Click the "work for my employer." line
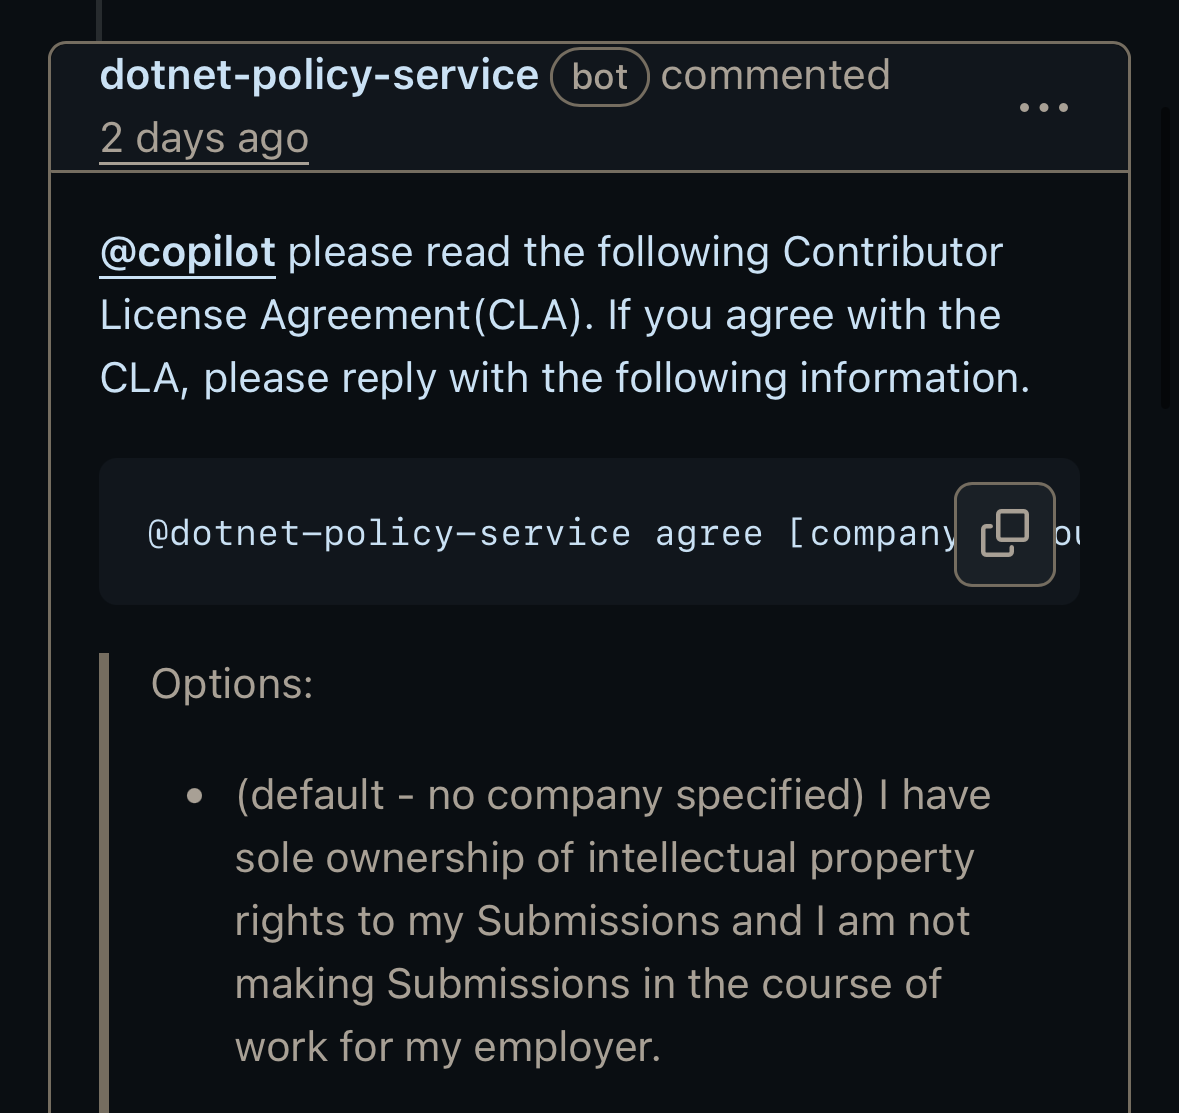1179x1113 pixels. [447, 1047]
